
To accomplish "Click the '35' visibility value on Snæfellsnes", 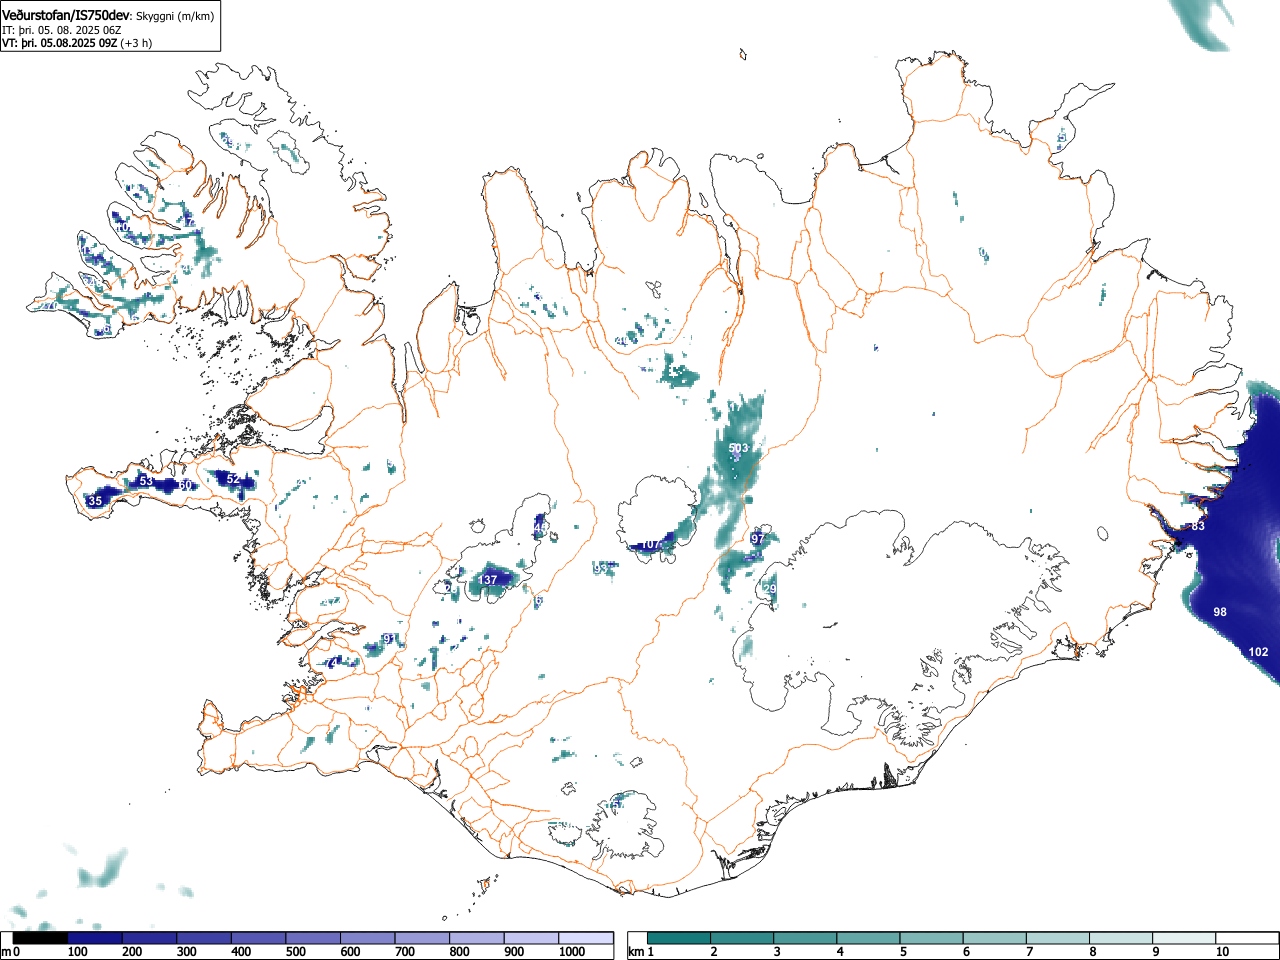I will pyautogui.click(x=95, y=501).
